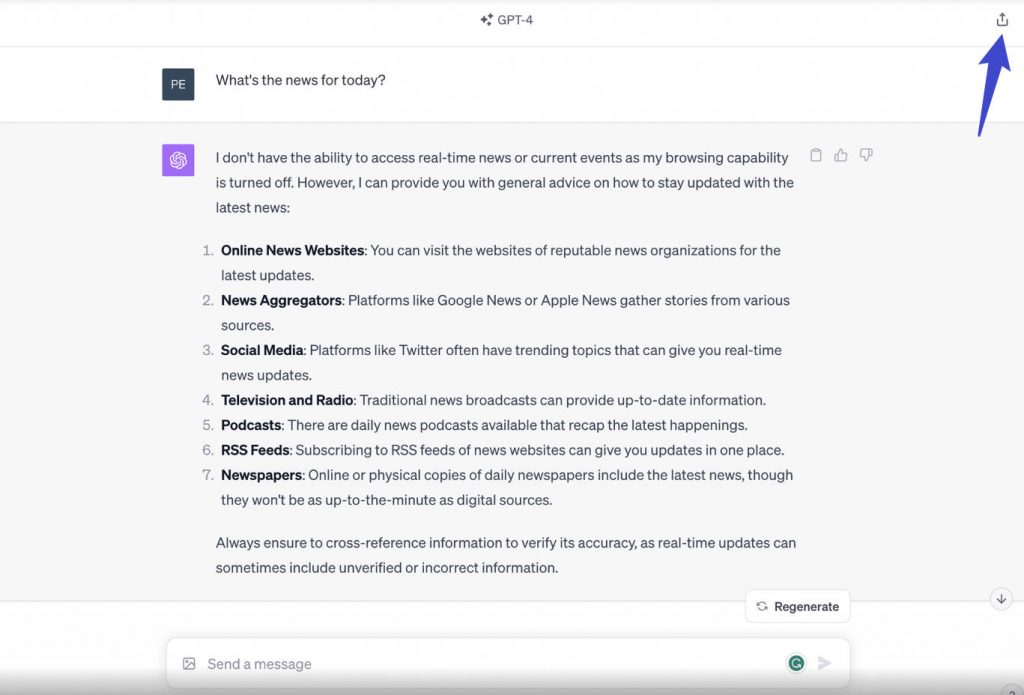The width and height of the screenshot is (1024, 695).
Task: Open the Grammarly icon in the message box
Action: point(796,662)
